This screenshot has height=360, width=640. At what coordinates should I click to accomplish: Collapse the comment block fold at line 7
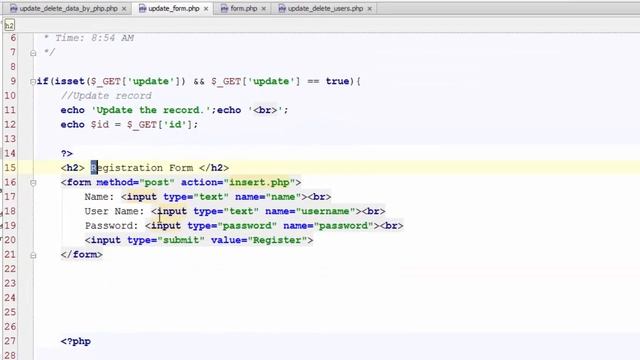[x=33, y=53]
